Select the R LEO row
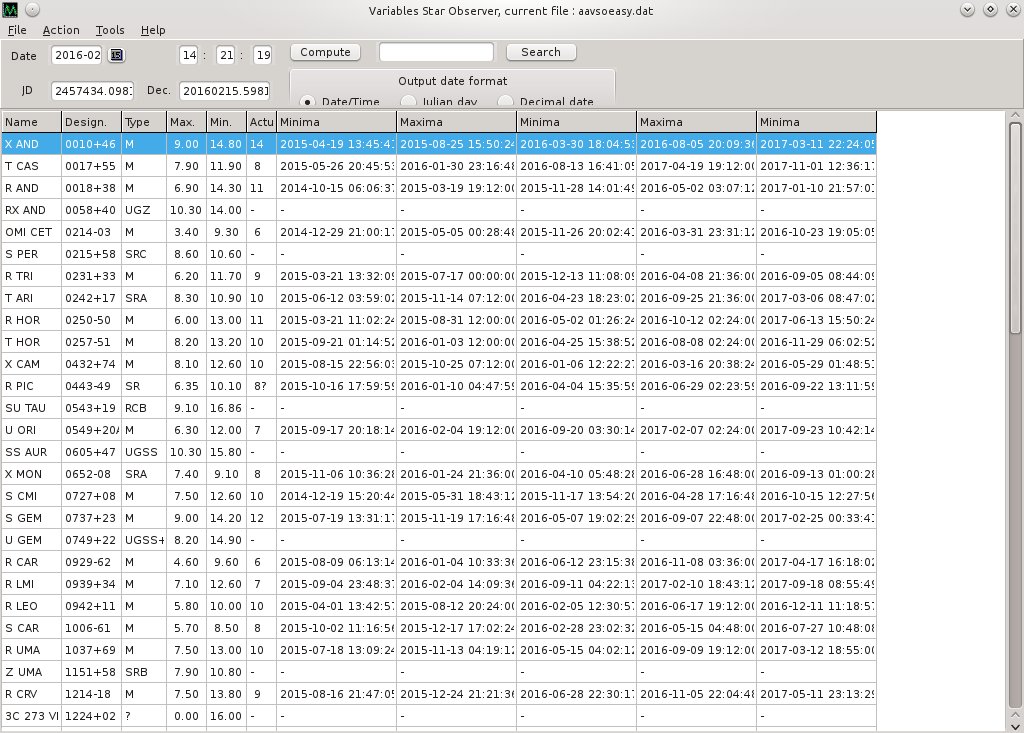Viewport: 1024px width, 733px height. point(439,606)
